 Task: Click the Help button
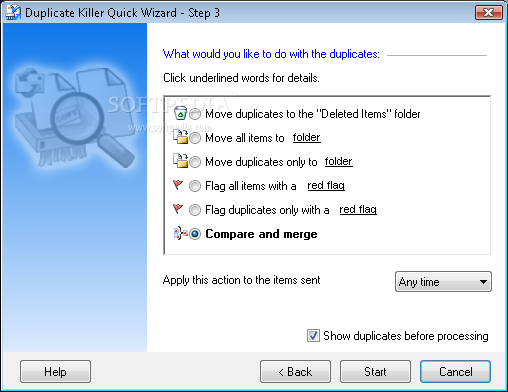click(x=55, y=371)
